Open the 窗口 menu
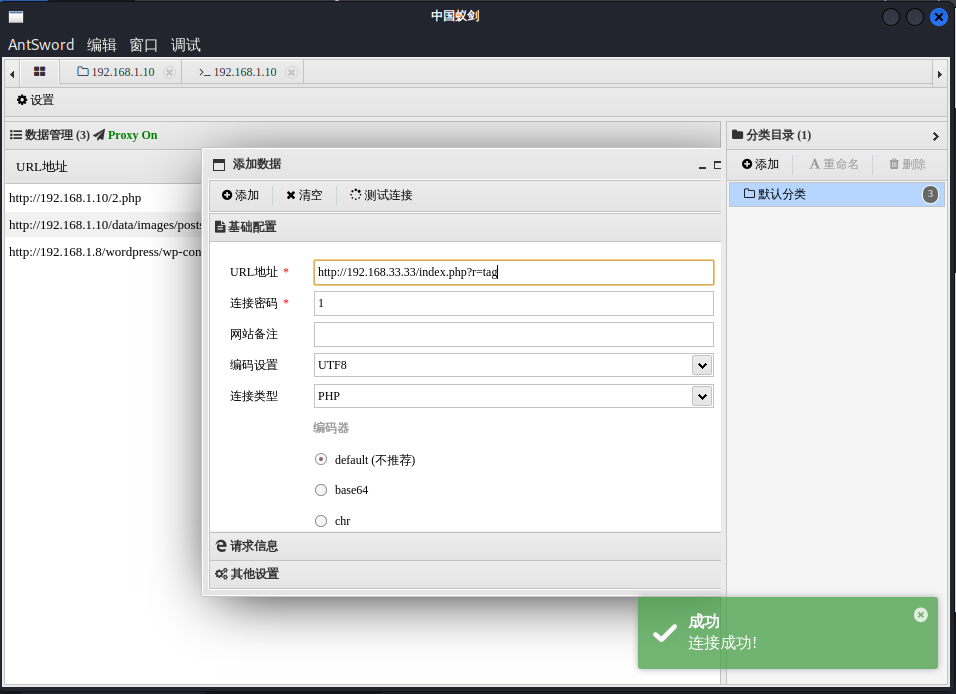 tap(143, 45)
